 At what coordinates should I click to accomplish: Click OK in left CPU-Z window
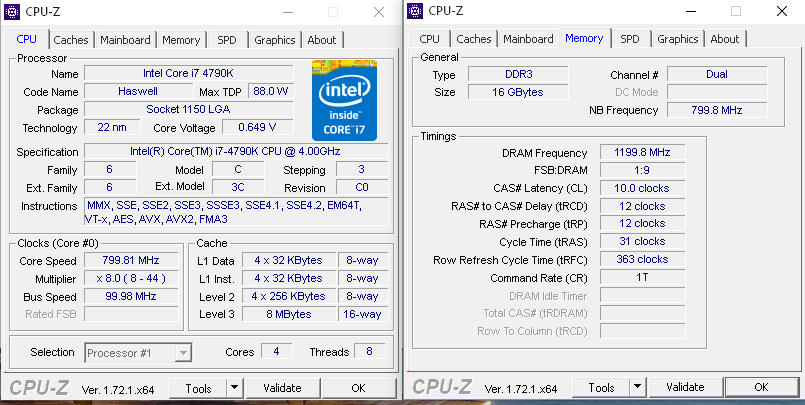[359, 388]
